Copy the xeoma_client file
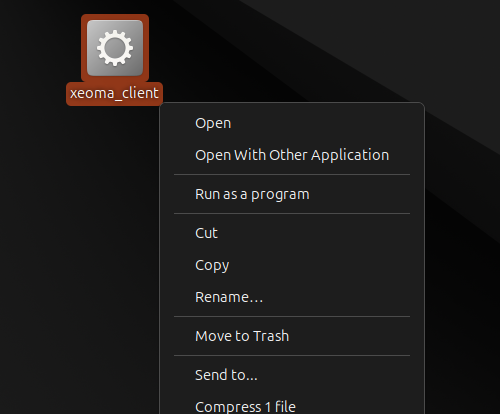The width and height of the screenshot is (500, 414). click(x=292, y=265)
